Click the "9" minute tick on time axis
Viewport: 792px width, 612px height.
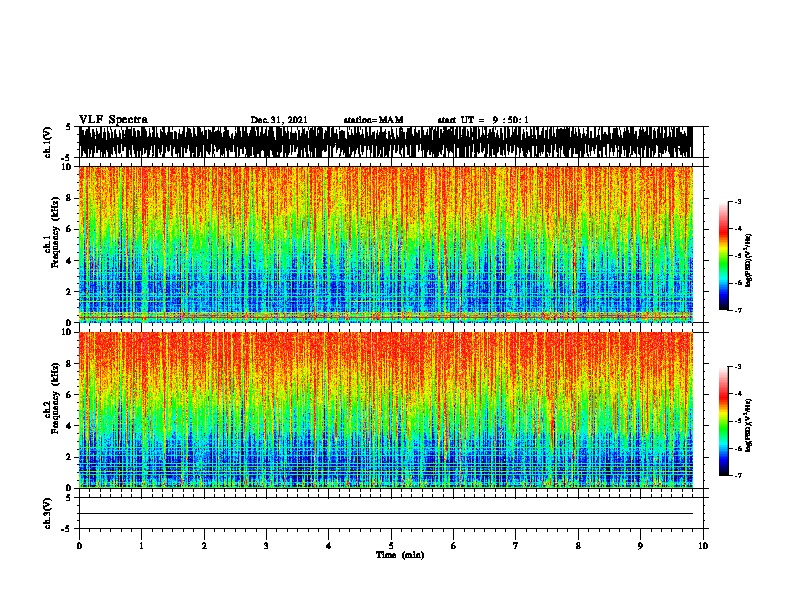pyautogui.click(x=640, y=546)
